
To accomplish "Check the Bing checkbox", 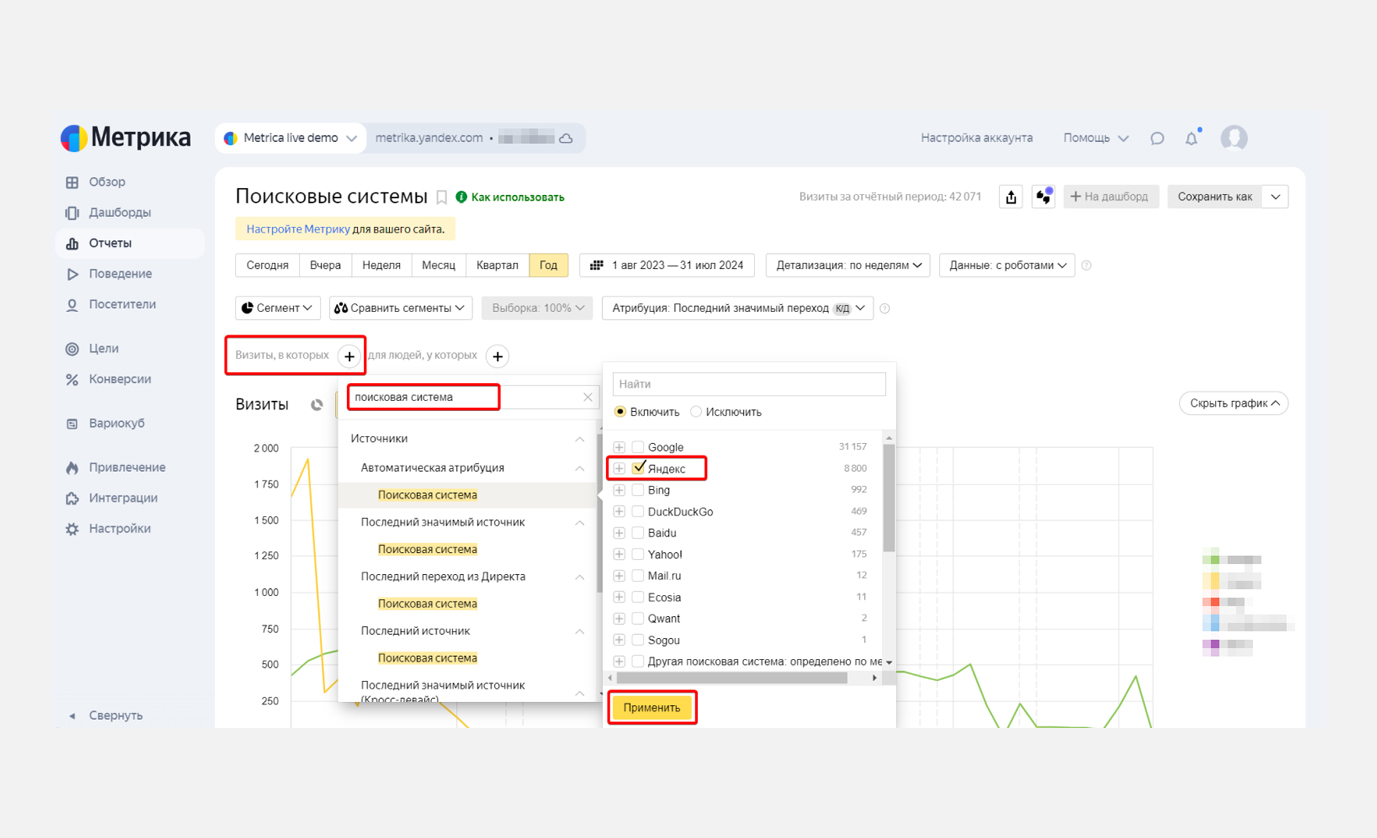I will click(x=638, y=490).
